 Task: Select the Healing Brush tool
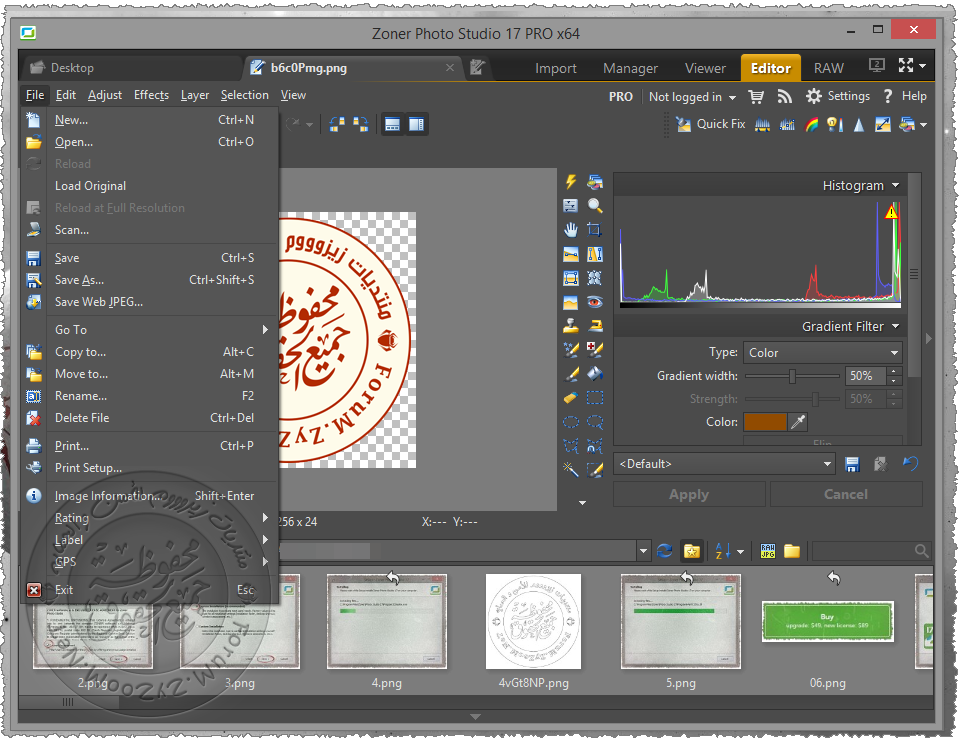(594, 349)
